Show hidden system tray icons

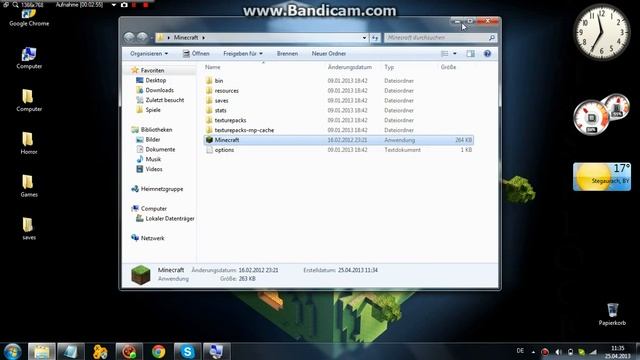click(533, 352)
